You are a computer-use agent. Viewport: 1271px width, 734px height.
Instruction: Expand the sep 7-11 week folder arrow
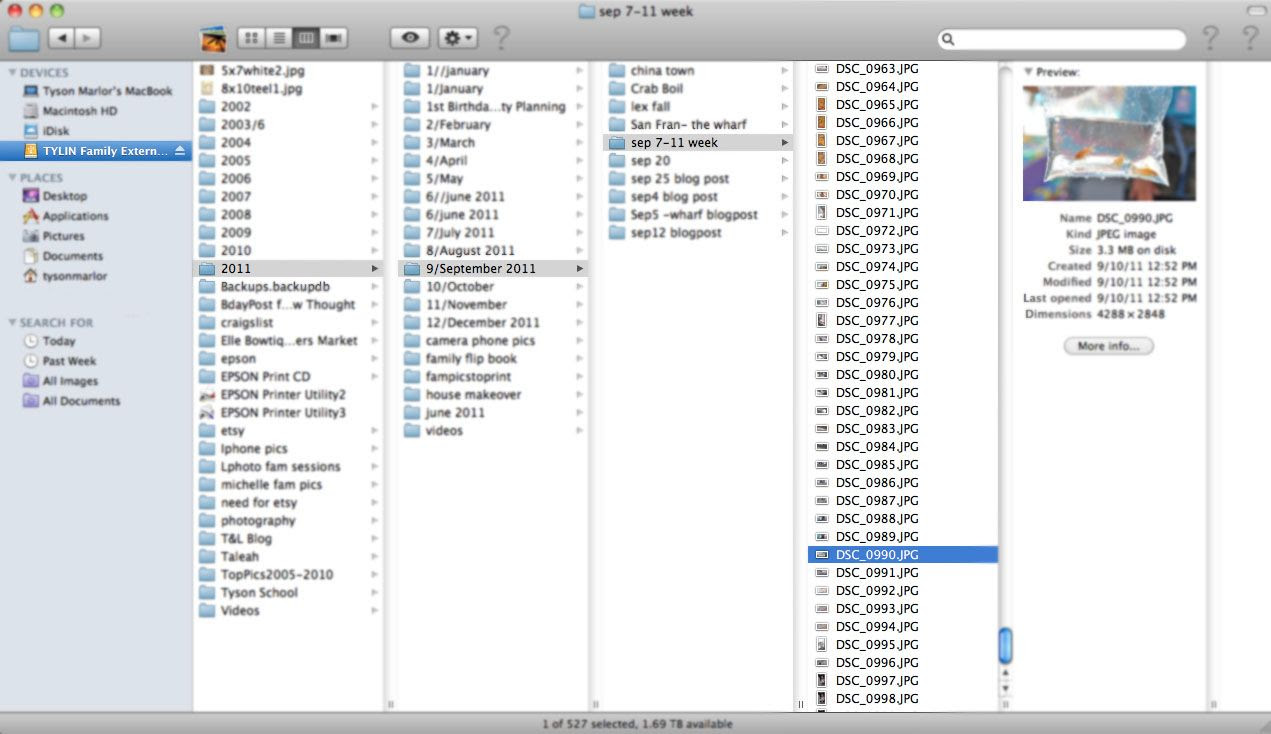[x=785, y=143]
